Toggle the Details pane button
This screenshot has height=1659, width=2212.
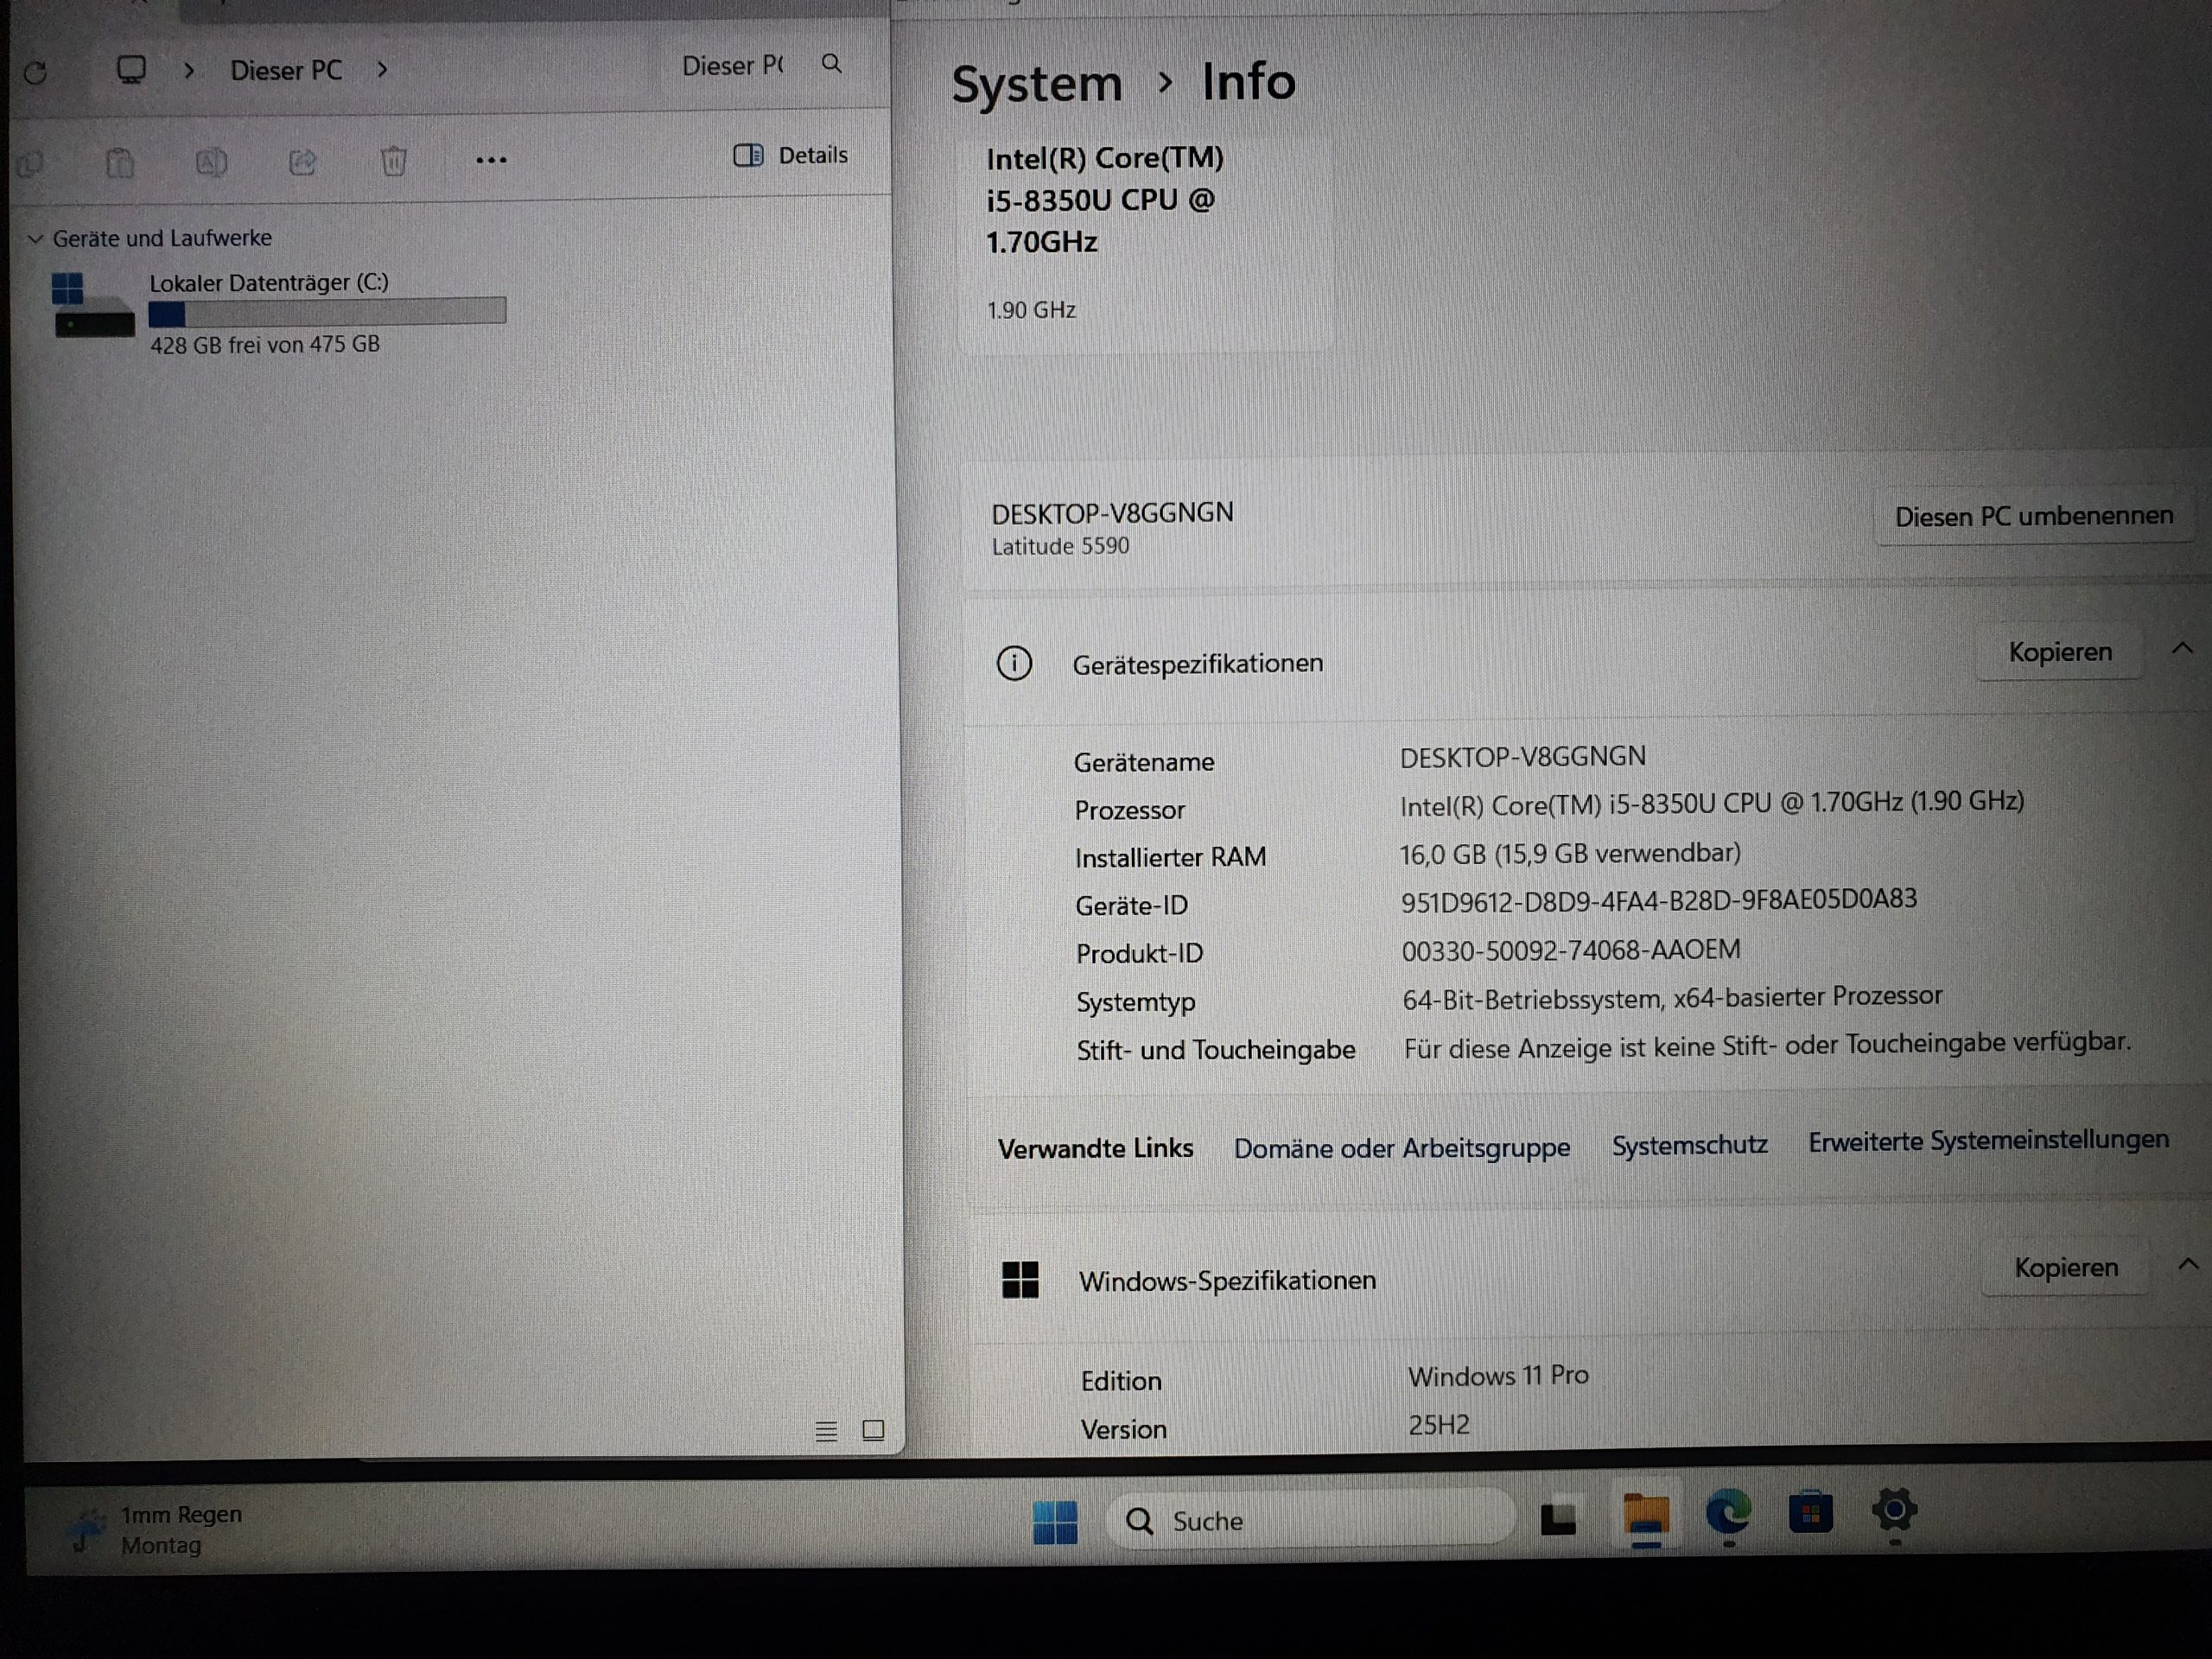point(790,155)
